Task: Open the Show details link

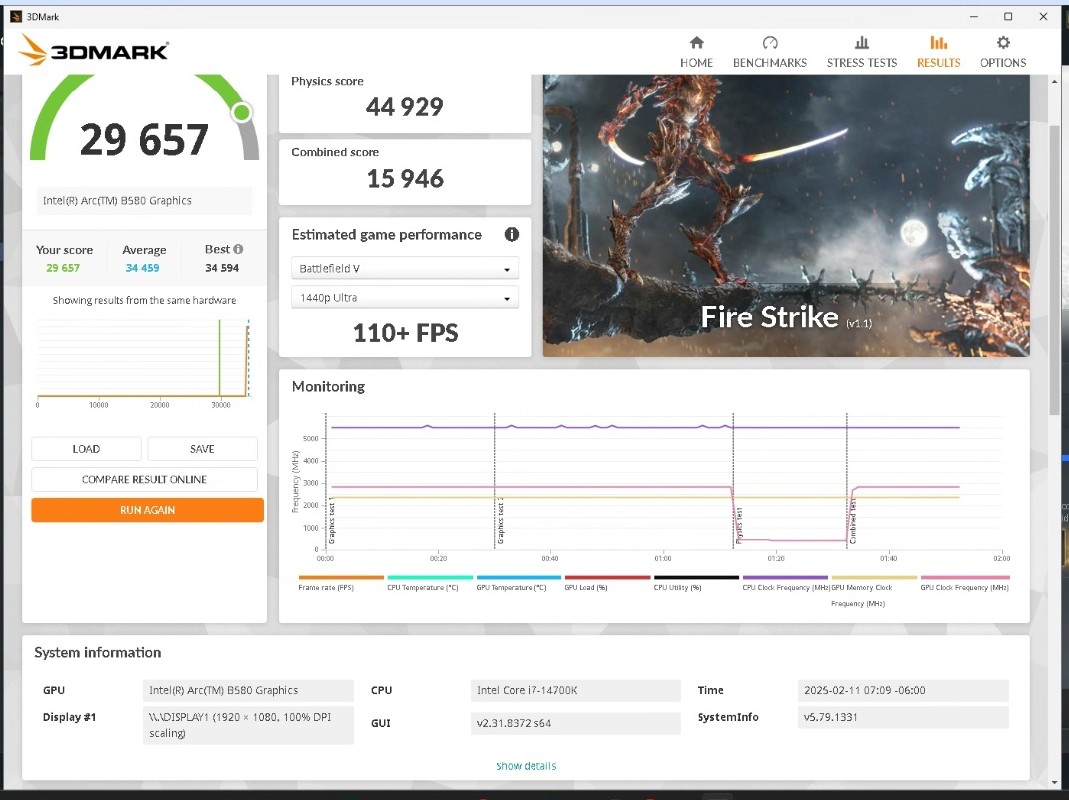Action: pos(526,766)
